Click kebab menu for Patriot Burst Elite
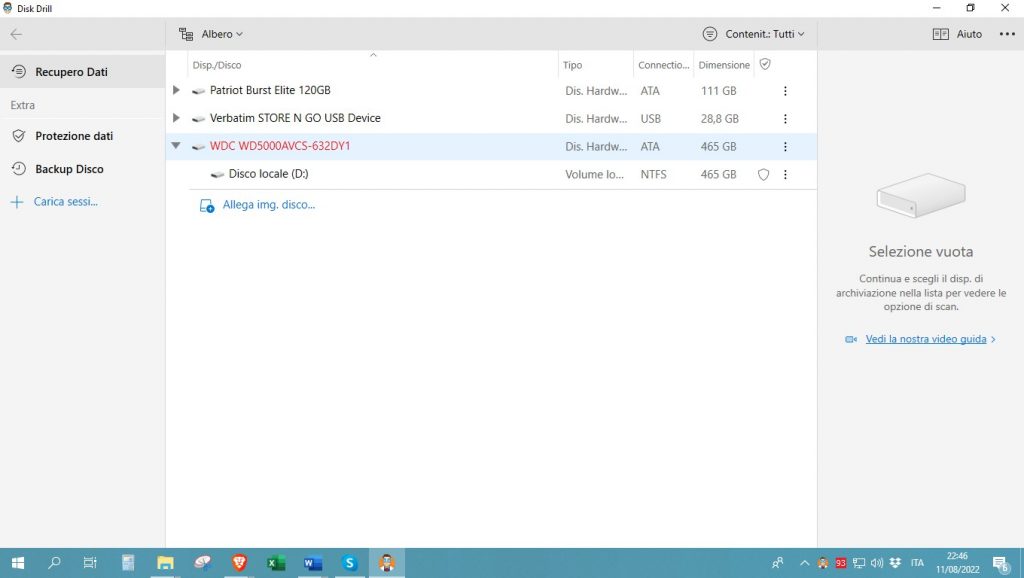 pyautogui.click(x=785, y=91)
